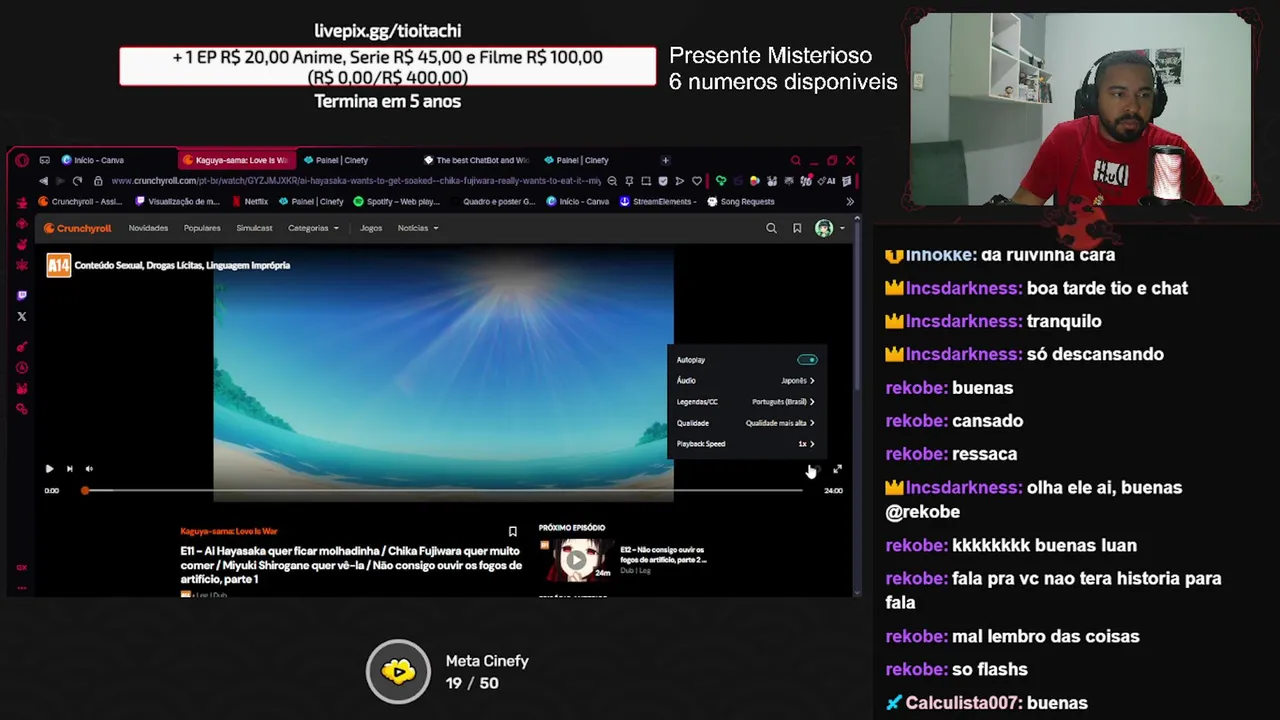Open next episode E12 thumbnail
Image resolution: width=1280 pixels, height=720 pixels.
pos(575,560)
